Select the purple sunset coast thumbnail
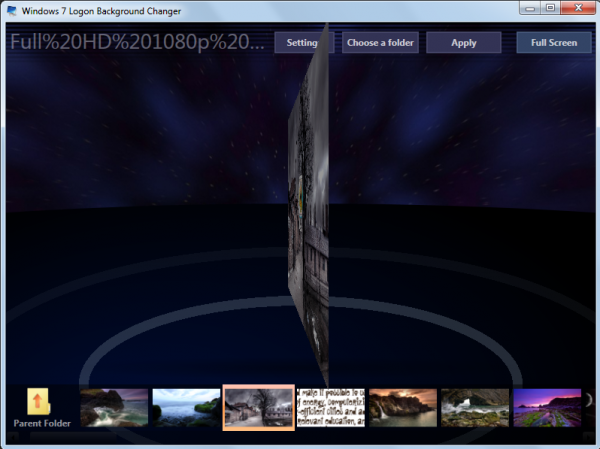 [x=547, y=408]
